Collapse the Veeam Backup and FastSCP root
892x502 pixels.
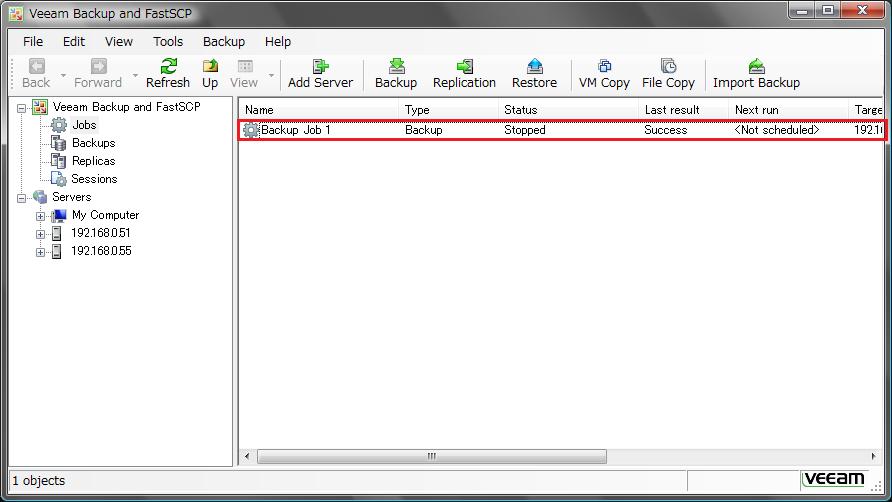[x=22, y=108]
